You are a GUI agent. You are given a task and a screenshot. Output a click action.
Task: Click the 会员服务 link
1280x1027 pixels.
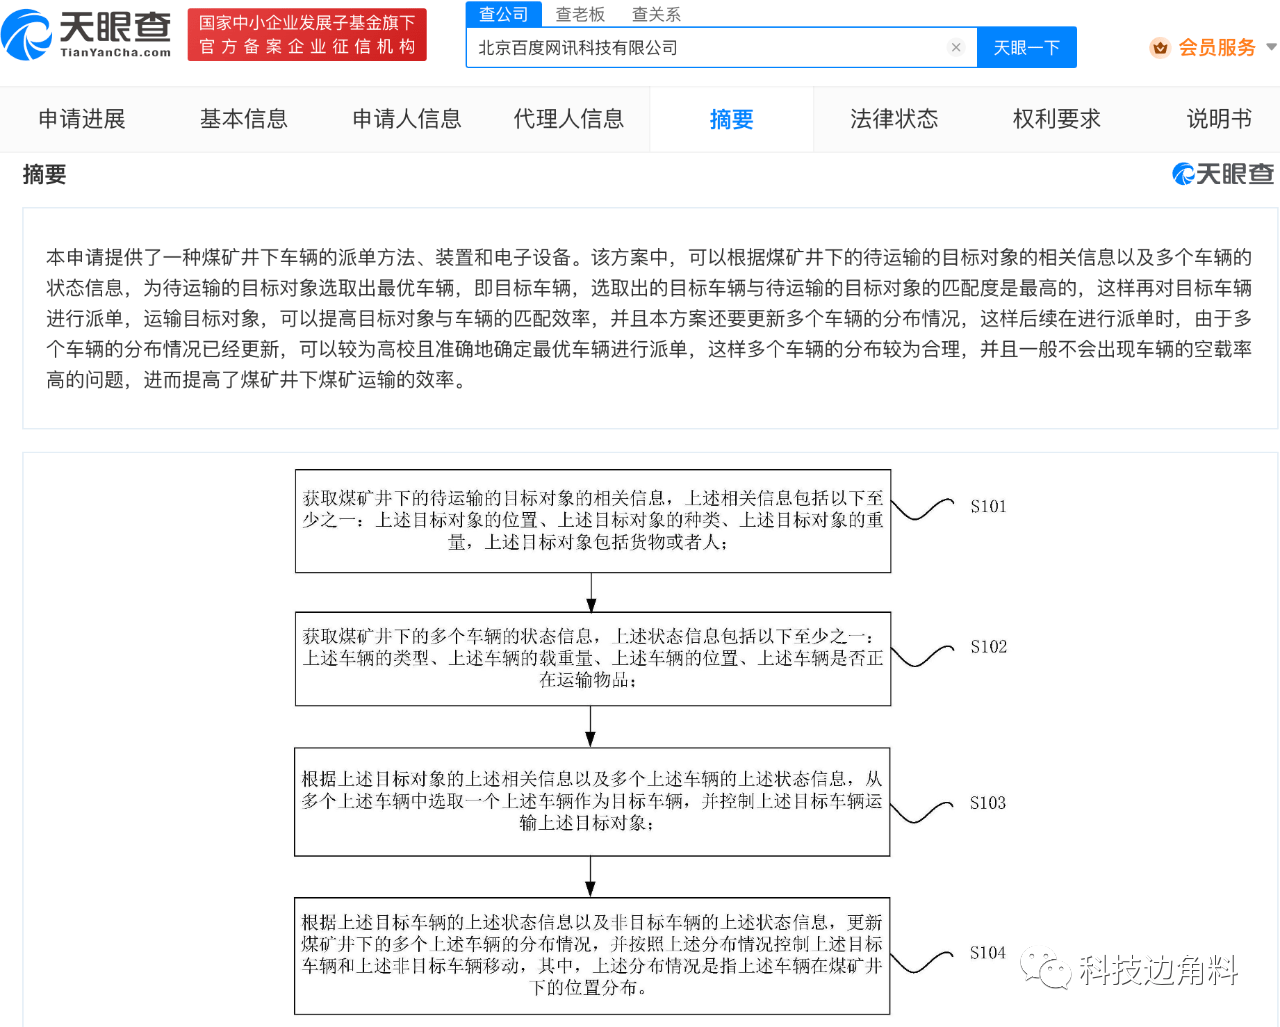pos(1217,47)
